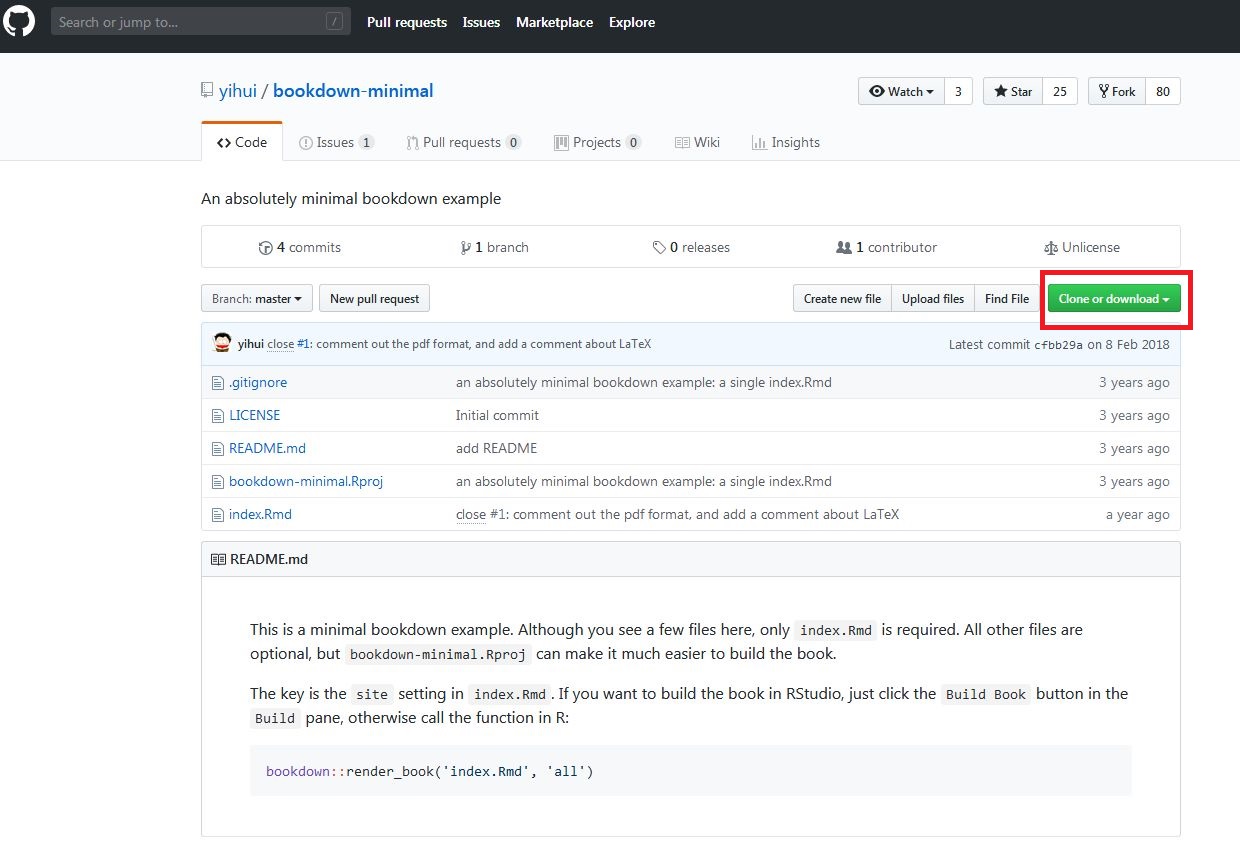Open the Projects tab
This screenshot has width=1240, height=853.
coord(597,142)
